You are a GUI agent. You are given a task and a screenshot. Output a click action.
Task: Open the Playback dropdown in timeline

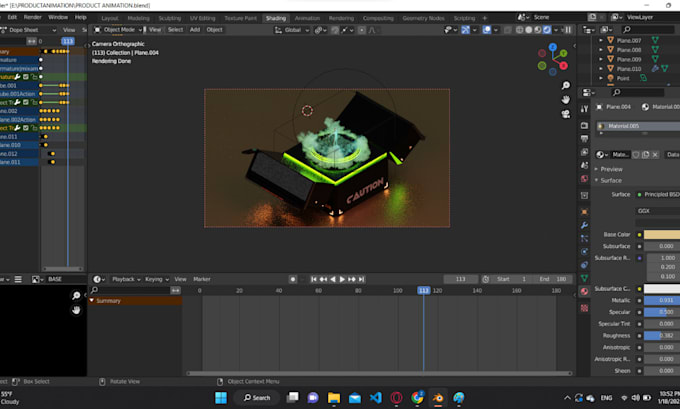click(126, 279)
